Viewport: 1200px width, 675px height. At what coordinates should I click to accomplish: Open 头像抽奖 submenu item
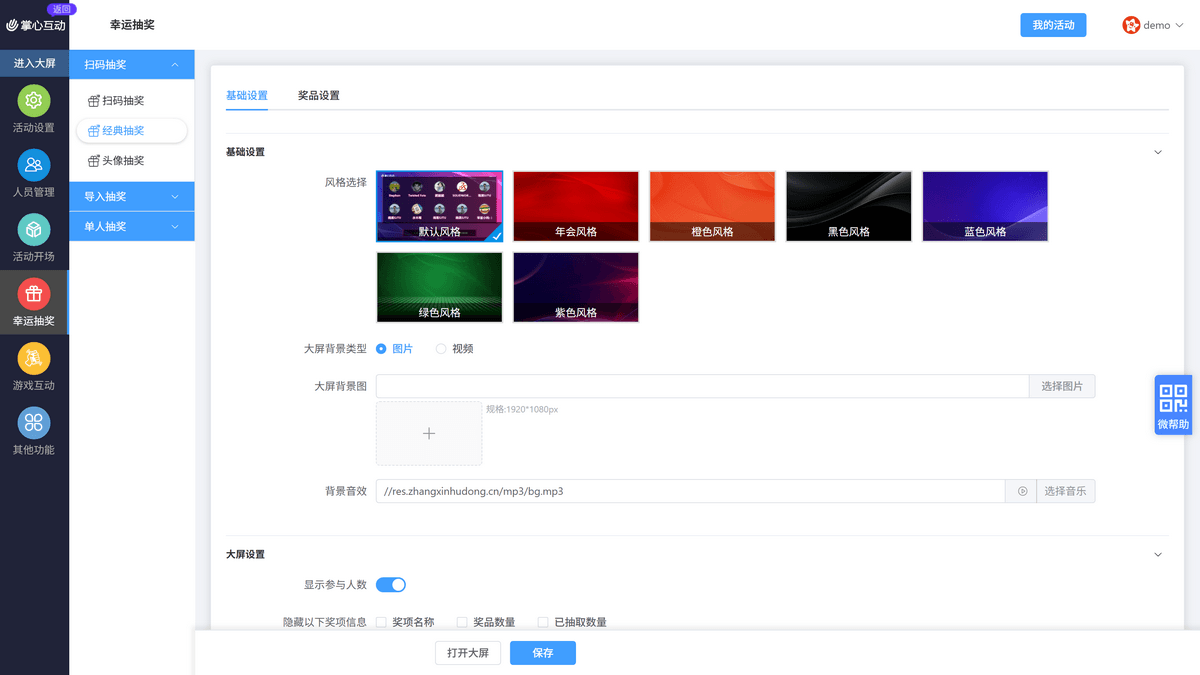coord(132,161)
